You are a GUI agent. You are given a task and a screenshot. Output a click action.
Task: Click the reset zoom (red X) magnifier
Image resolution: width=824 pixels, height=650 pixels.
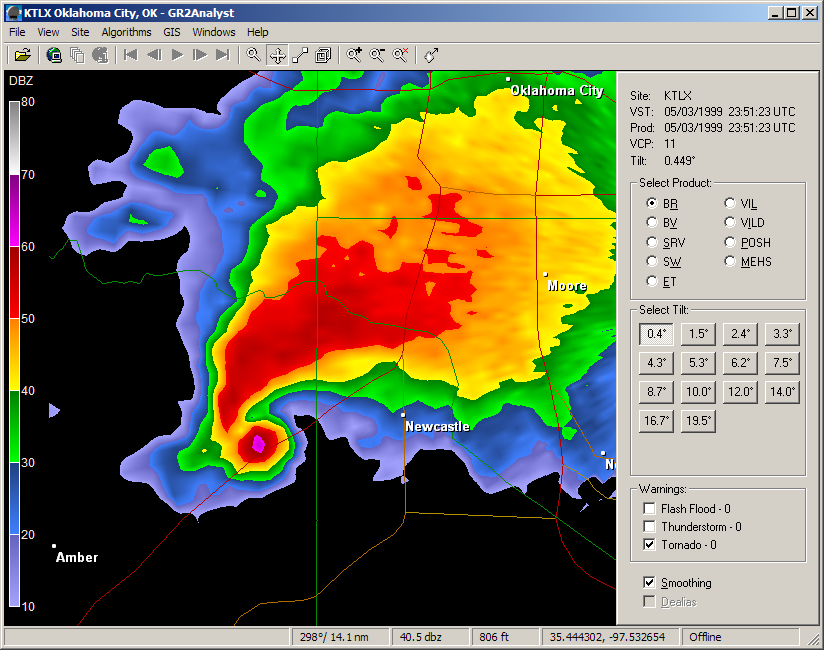click(400, 55)
